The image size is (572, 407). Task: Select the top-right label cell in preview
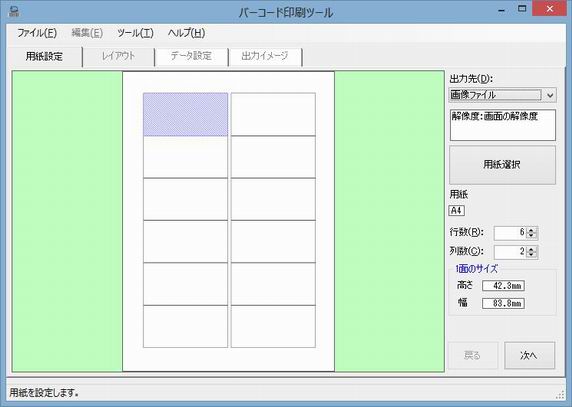pos(273,114)
